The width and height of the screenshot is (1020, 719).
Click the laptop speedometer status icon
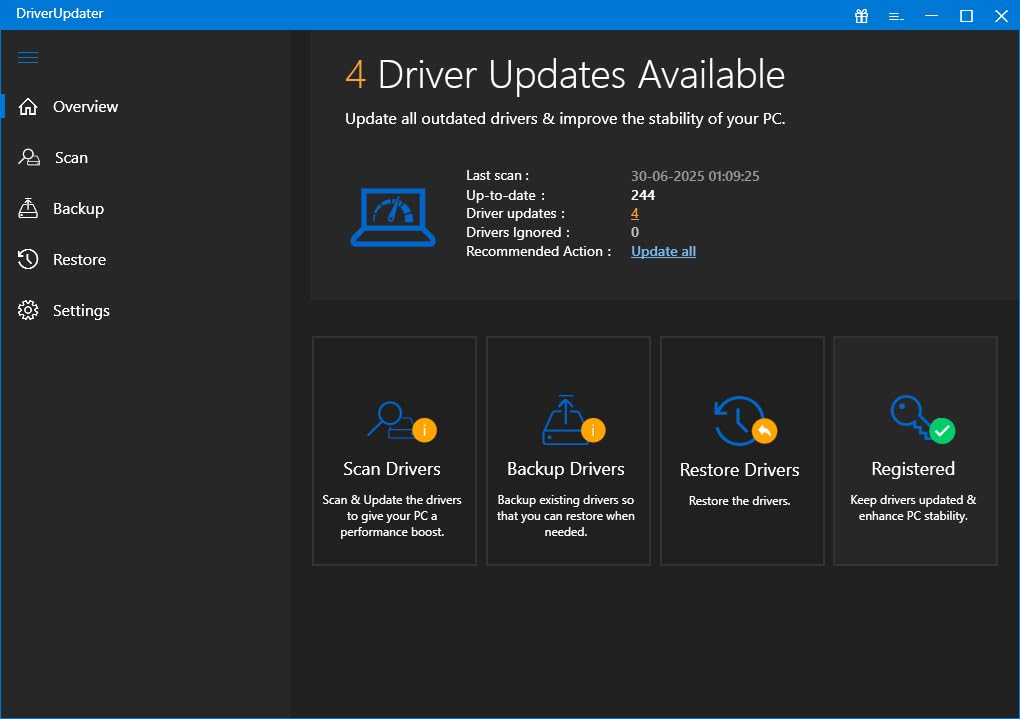(x=393, y=217)
